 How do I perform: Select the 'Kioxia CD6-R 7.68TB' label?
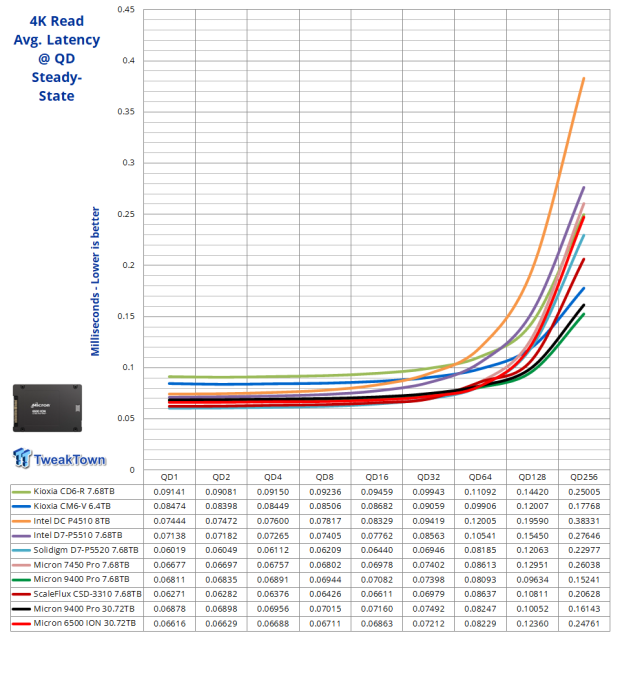(74, 491)
